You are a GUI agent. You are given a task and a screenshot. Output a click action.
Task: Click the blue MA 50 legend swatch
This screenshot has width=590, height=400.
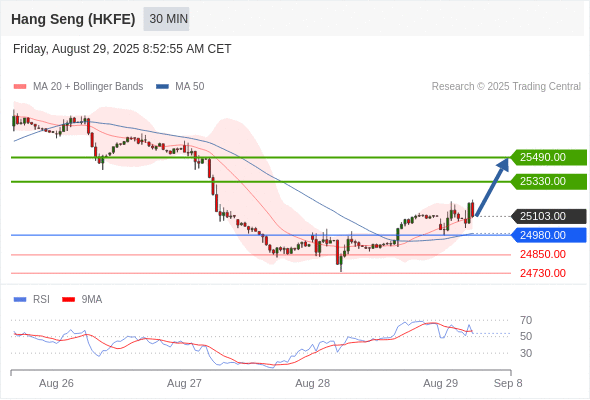click(162, 87)
